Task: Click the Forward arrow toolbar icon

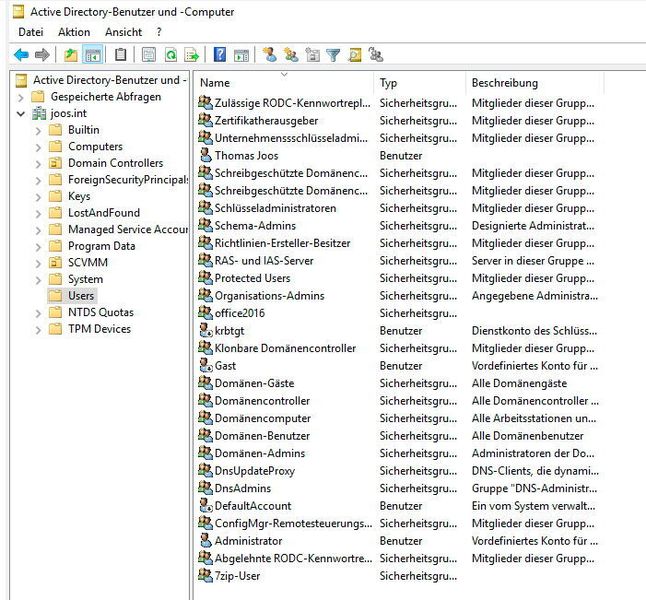Action: pos(42,54)
